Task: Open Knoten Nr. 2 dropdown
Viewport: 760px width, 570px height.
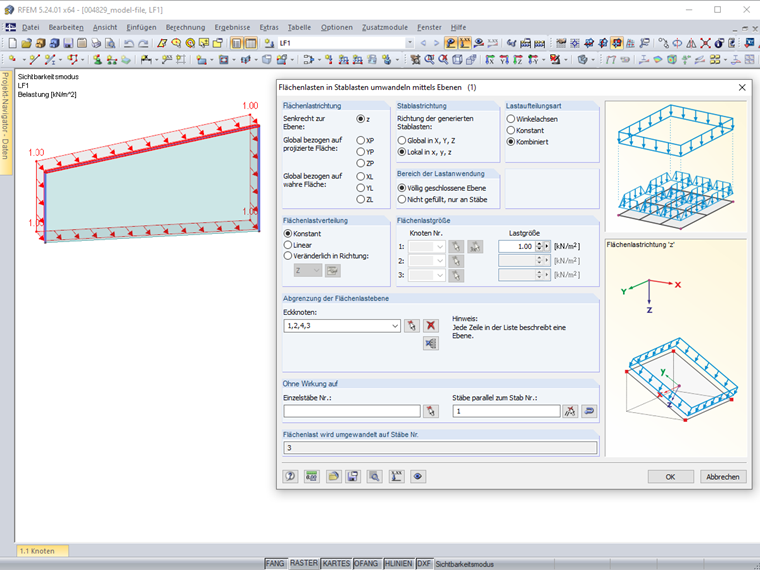Action: (440, 261)
